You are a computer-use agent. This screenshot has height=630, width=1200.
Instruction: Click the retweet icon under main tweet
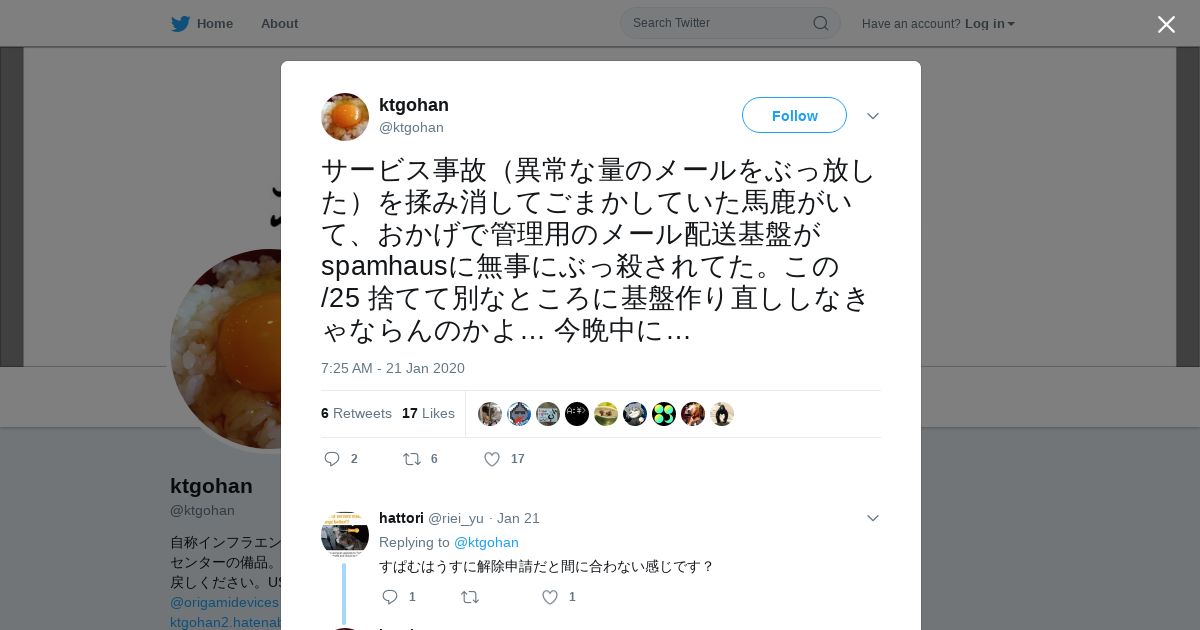411,459
